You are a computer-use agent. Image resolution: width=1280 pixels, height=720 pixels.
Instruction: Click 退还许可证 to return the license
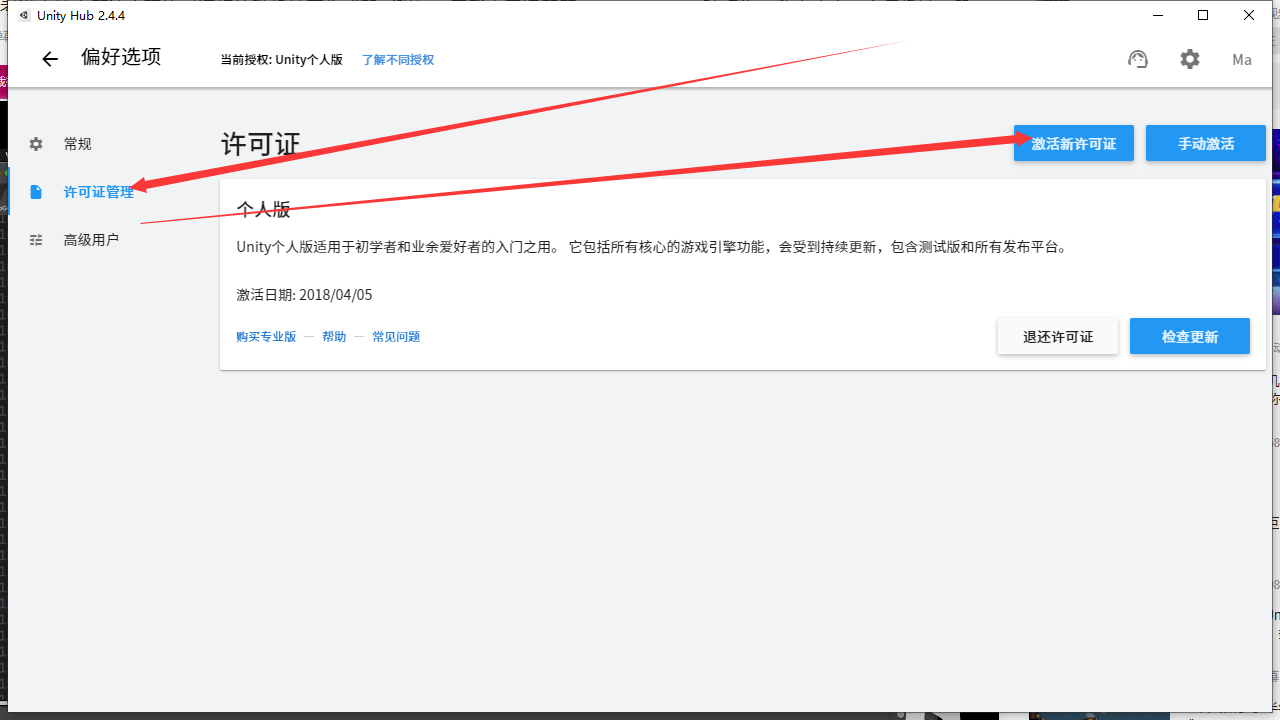(x=1057, y=336)
